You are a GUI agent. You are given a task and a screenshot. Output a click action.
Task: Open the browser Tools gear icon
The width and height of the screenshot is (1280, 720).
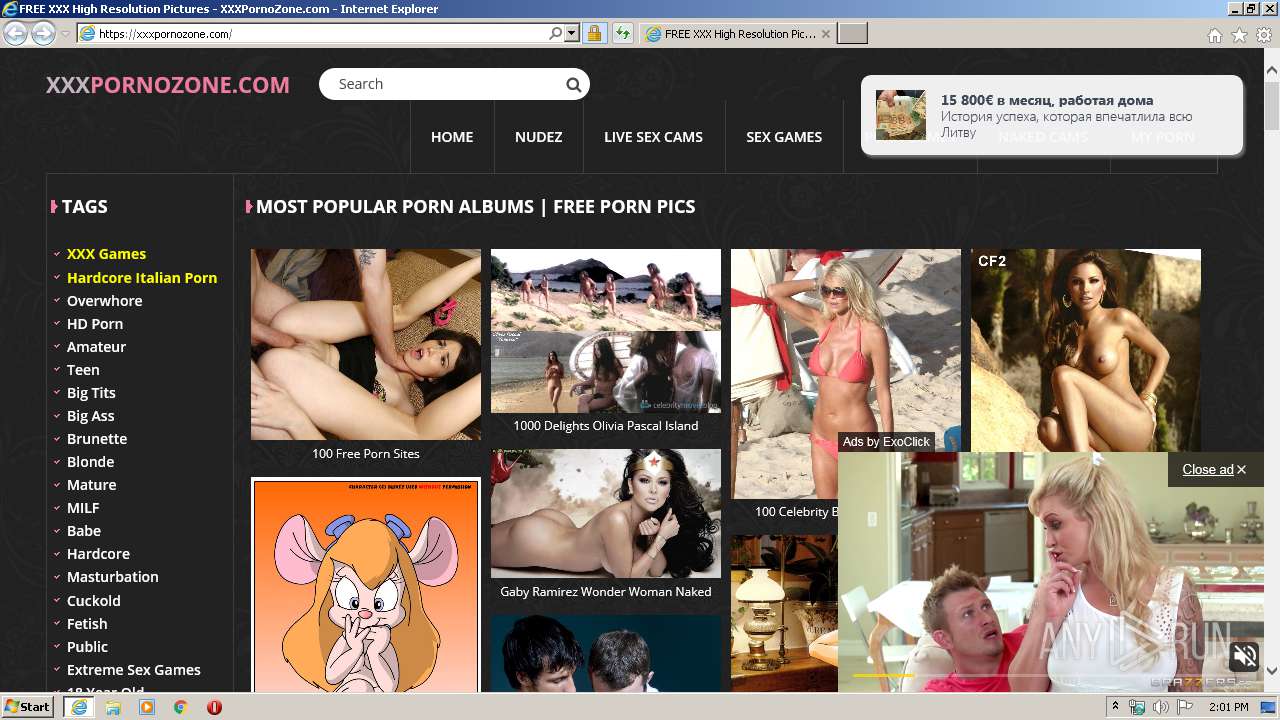click(x=1264, y=35)
